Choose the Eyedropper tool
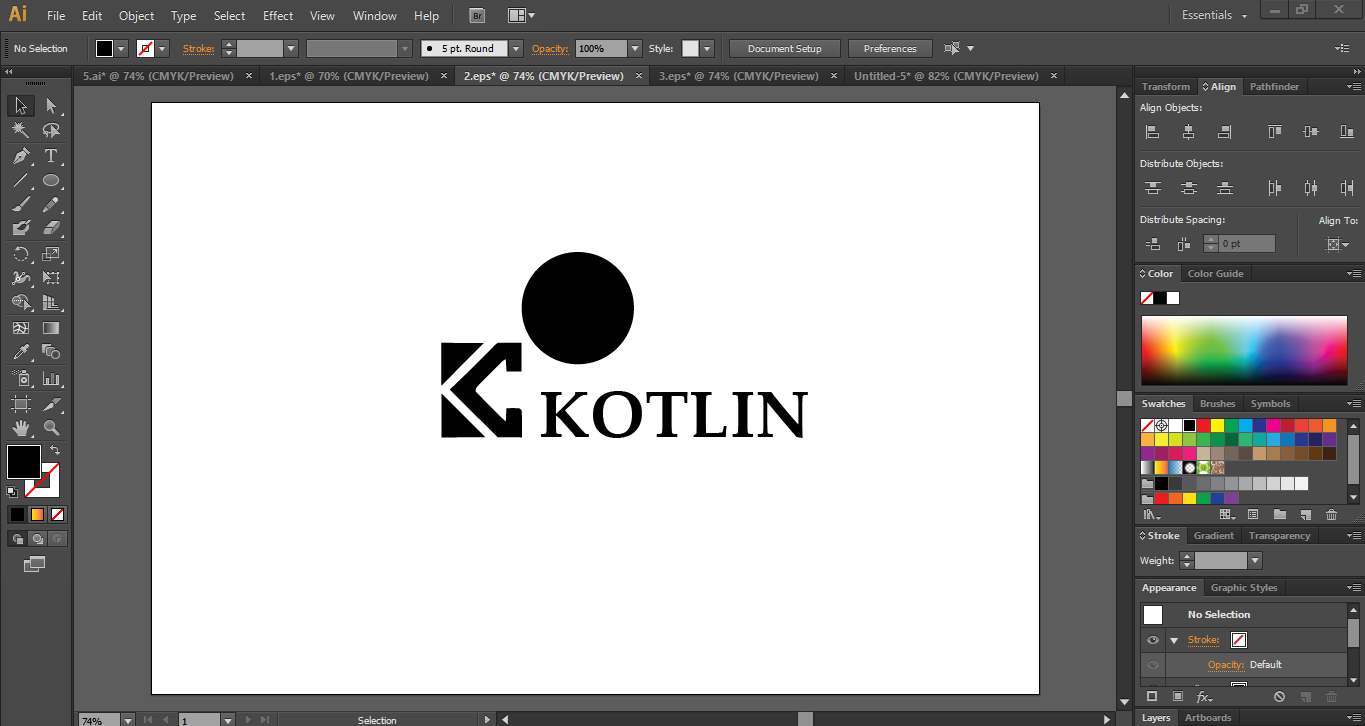1365x726 pixels. click(x=20, y=352)
